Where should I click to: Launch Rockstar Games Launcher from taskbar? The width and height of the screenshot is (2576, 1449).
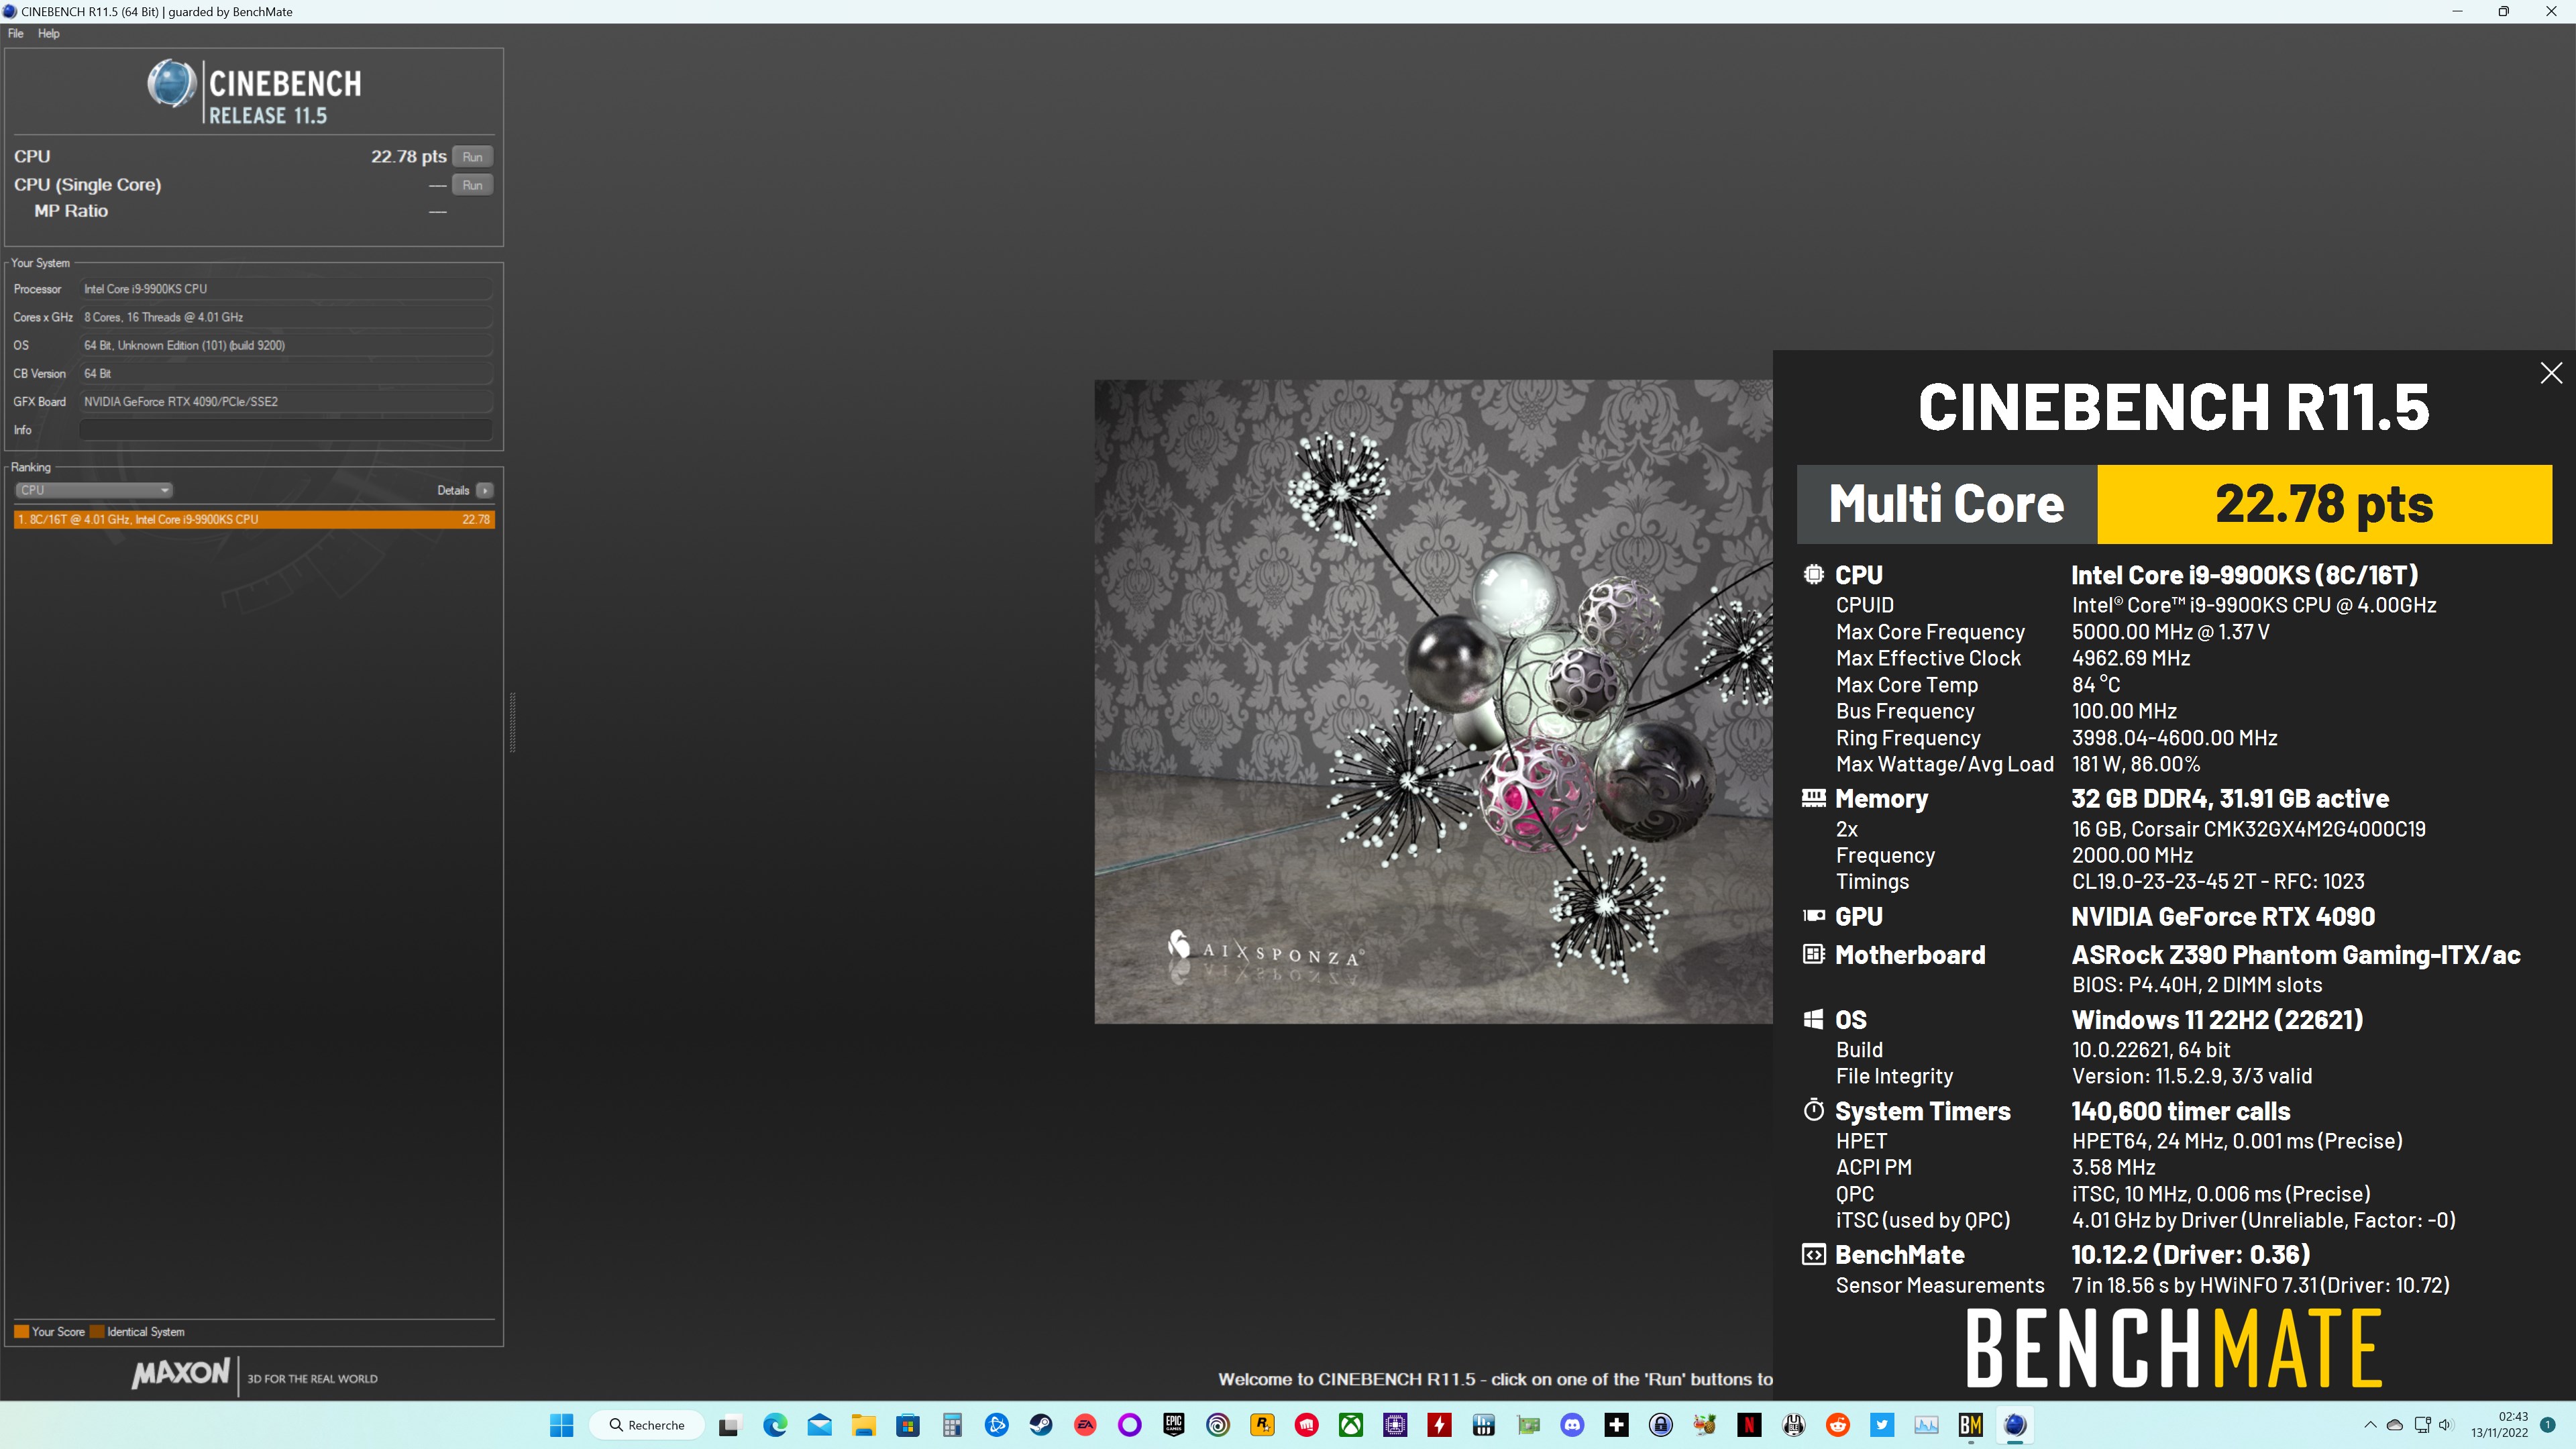(x=1262, y=1425)
